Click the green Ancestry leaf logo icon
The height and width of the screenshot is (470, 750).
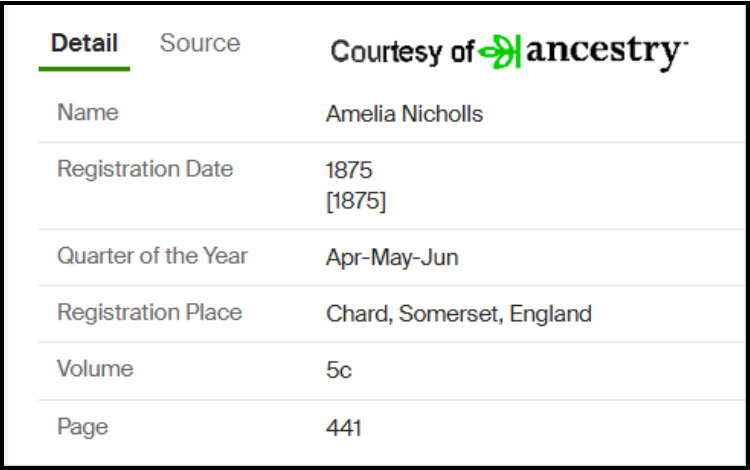(x=499, y=52)
